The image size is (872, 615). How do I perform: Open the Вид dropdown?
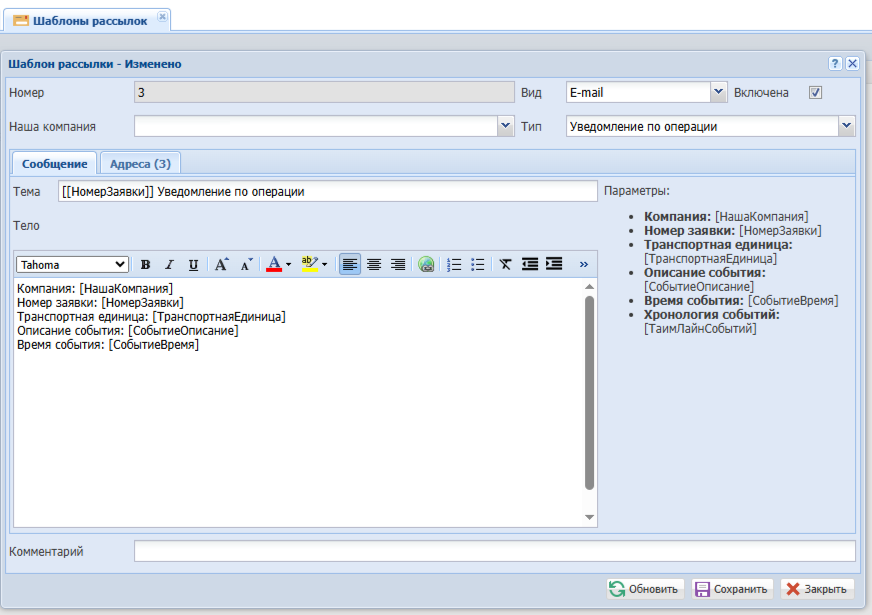[x=718, y=93]
